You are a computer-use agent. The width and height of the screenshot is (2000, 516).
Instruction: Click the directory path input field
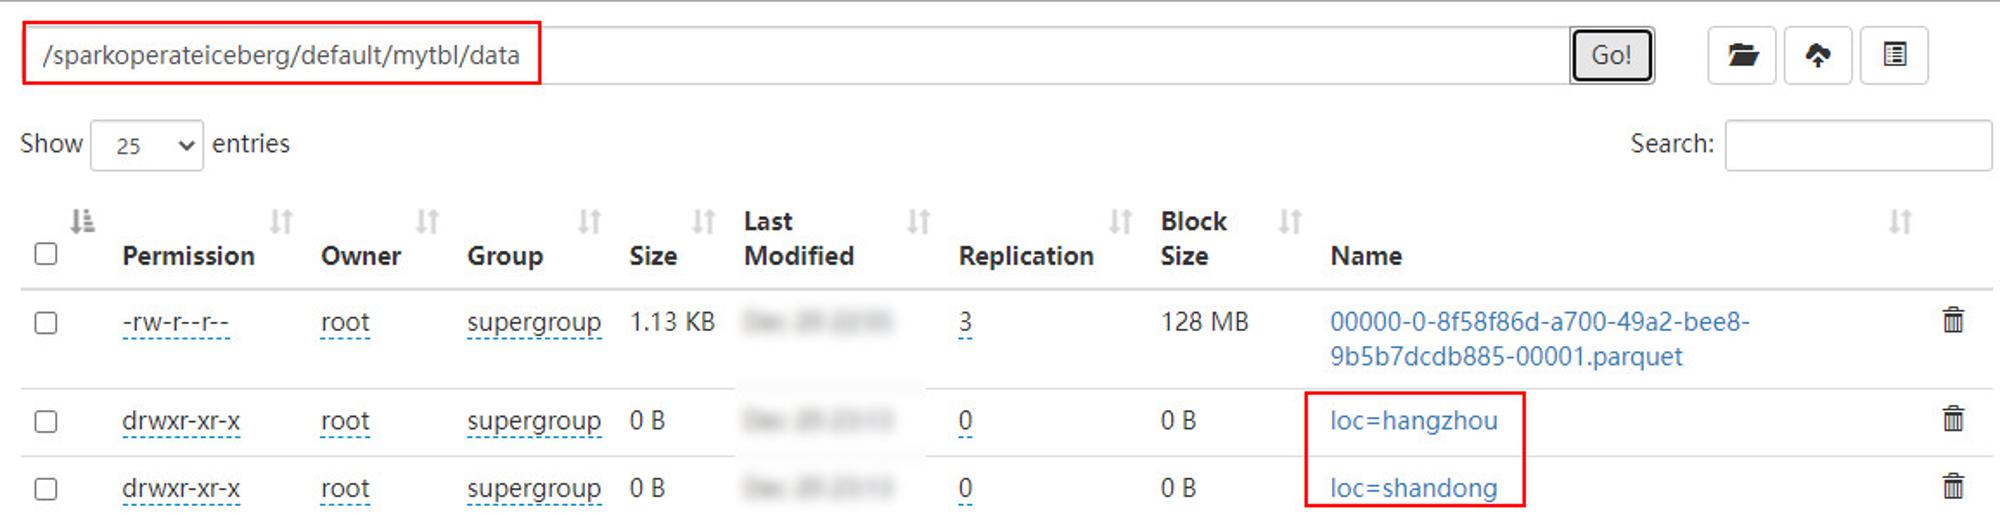(796, 55)
